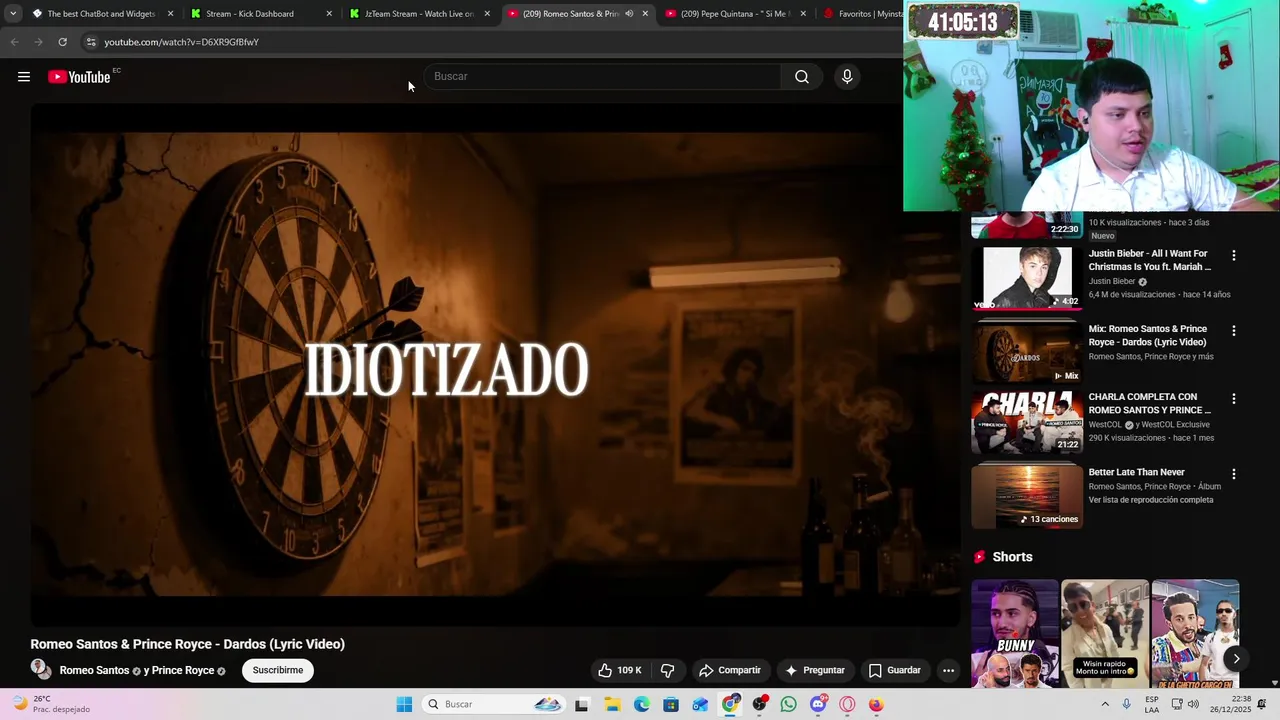Show hidden system tray icons

coord(1105,704)
